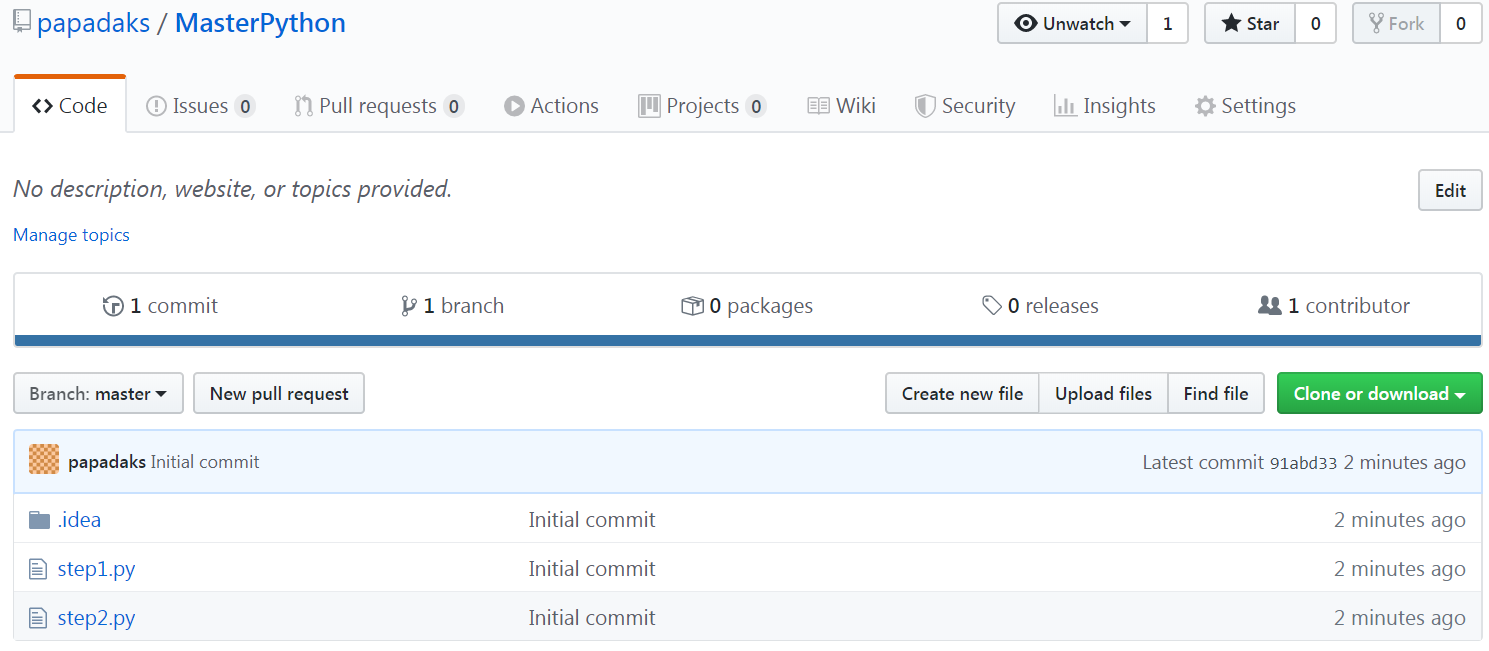This screenshot has width=1489, height=651.
Task: Click the Security shield icon
Action: [925, 106]
